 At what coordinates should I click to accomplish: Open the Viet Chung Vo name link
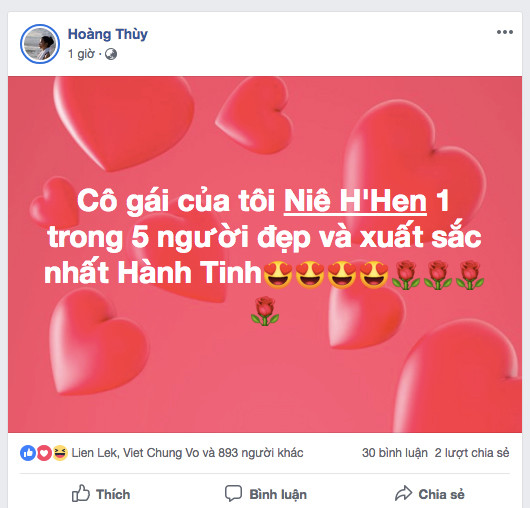[161, 453]
